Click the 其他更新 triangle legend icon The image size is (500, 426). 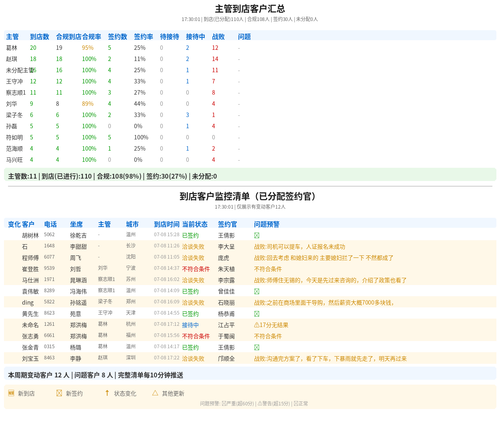(155, 393)
